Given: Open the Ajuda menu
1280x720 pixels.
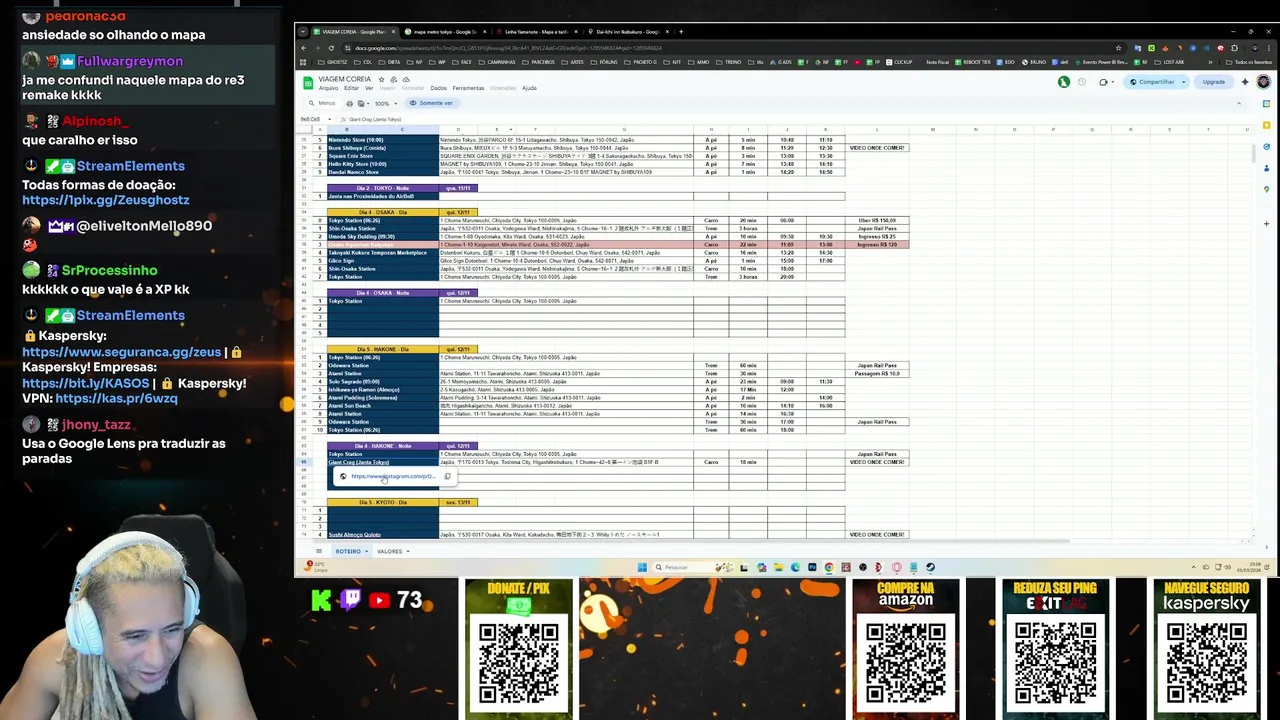Looking at the screenshot, I should point(529,88).
